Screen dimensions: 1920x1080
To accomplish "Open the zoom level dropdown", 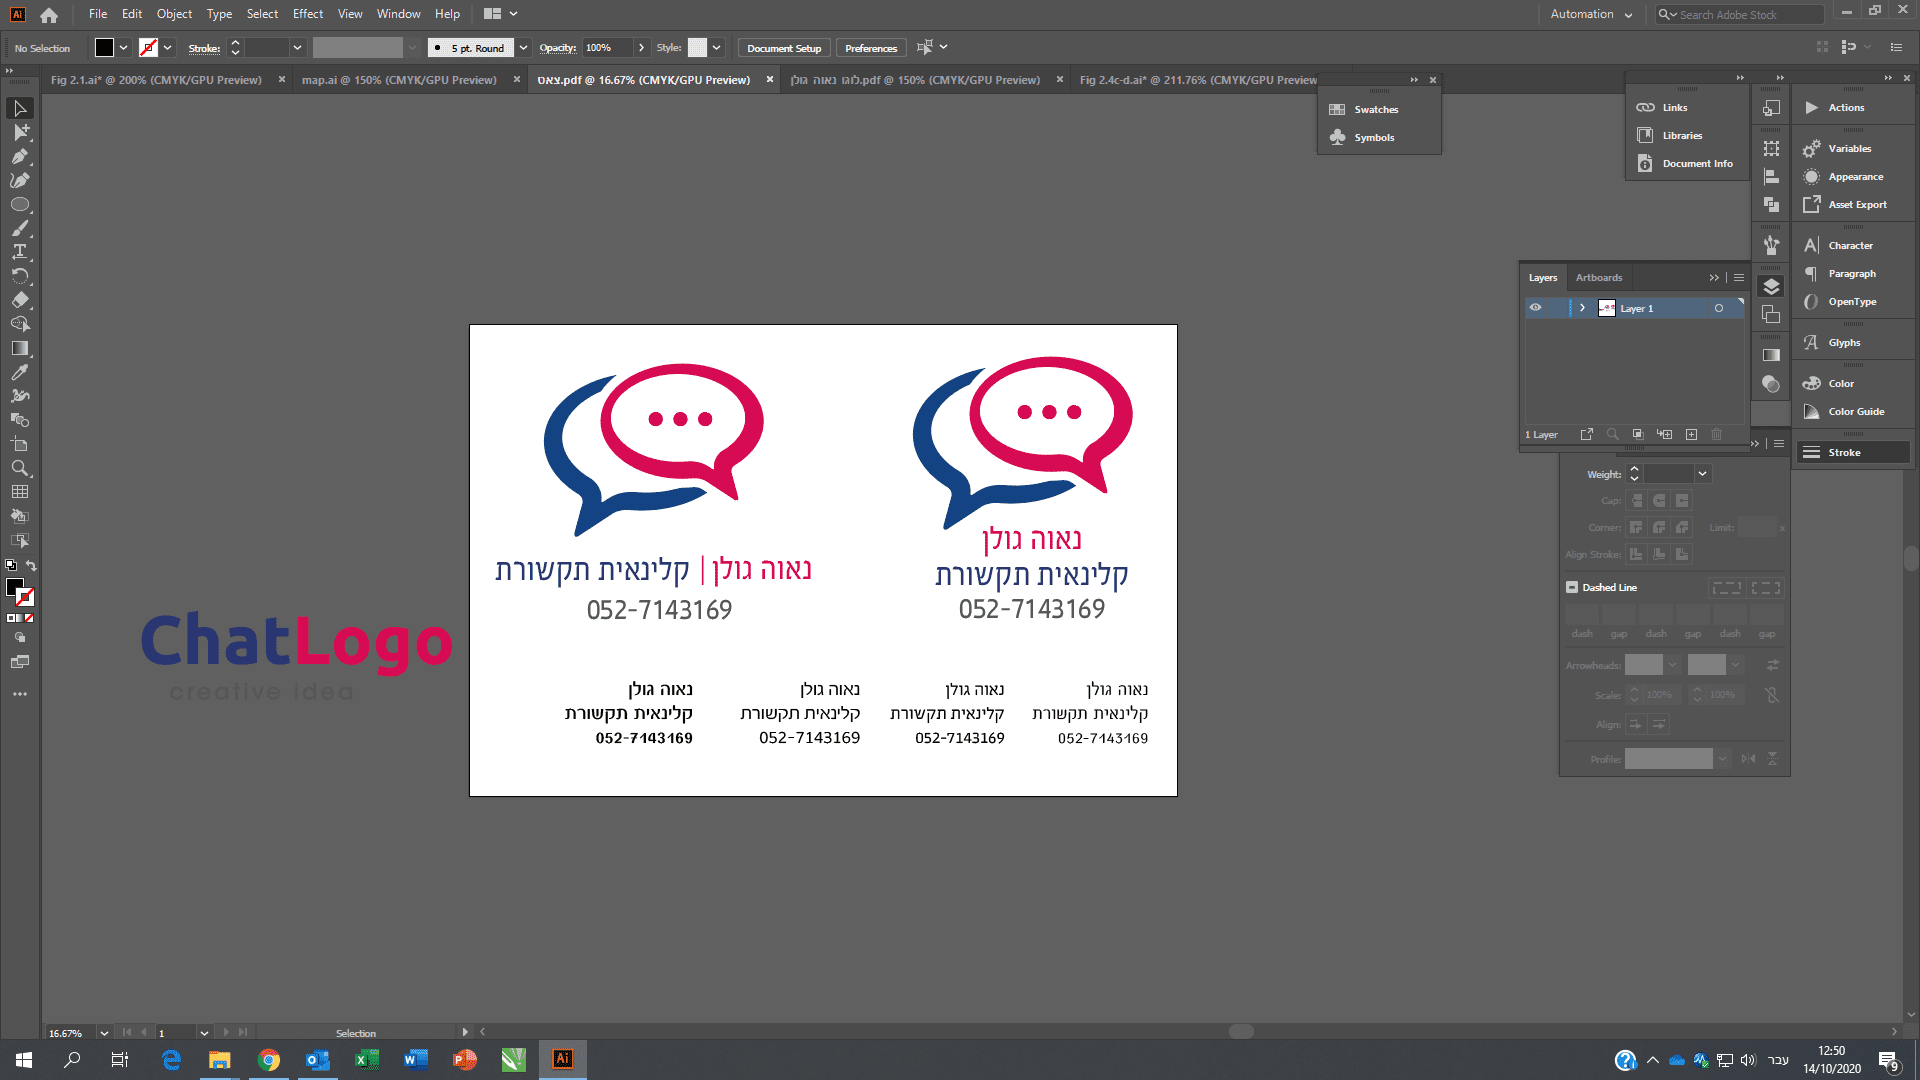I will [104, 1033].
